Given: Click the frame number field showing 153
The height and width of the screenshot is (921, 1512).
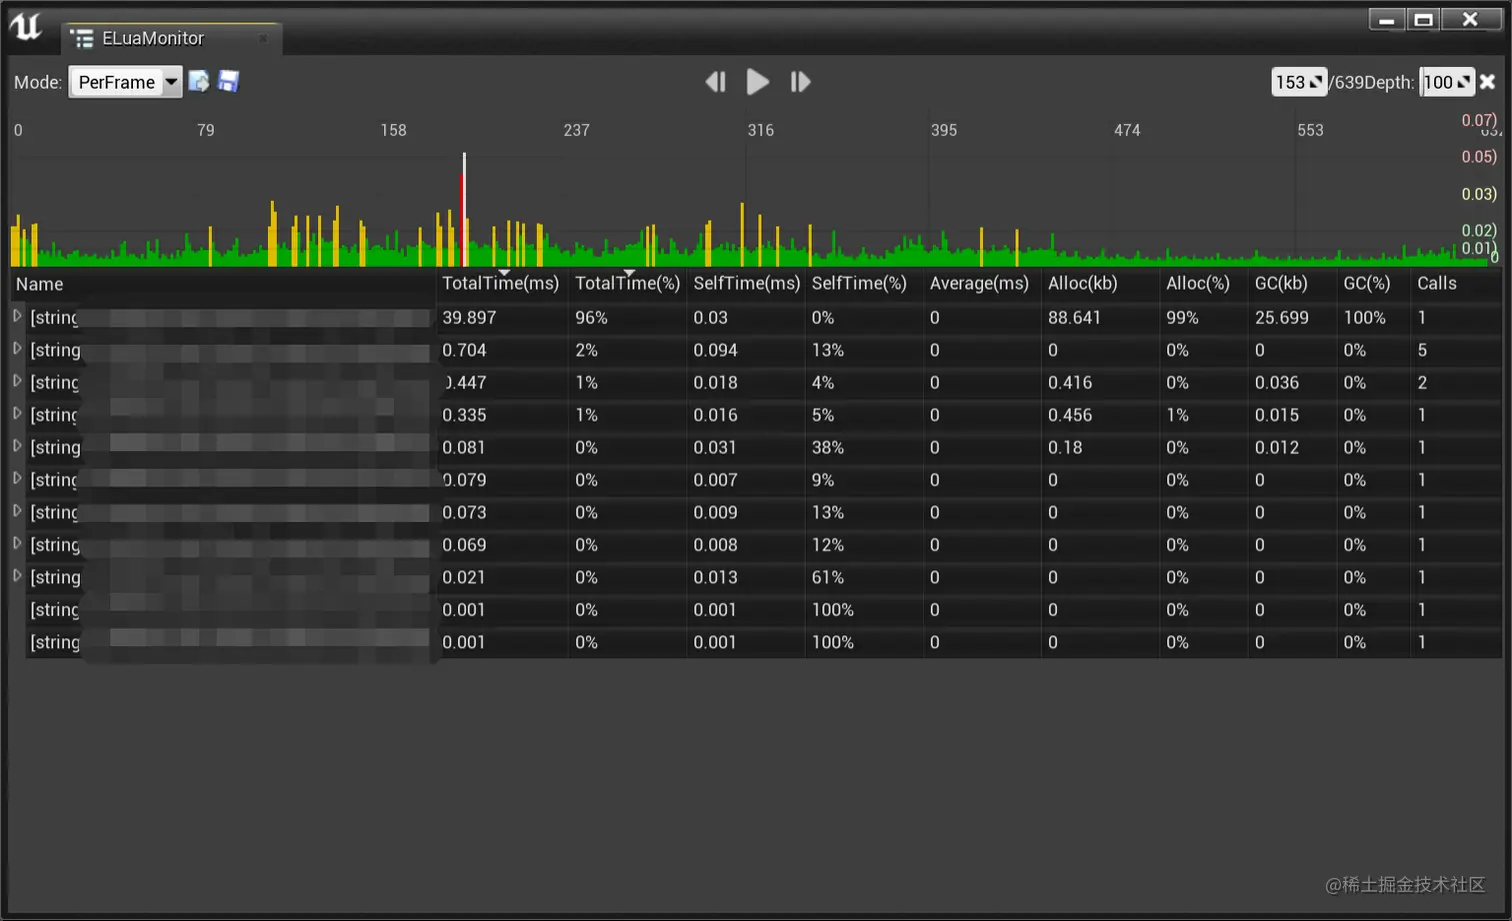Looking at the screenshot, I should point(1299,82).
